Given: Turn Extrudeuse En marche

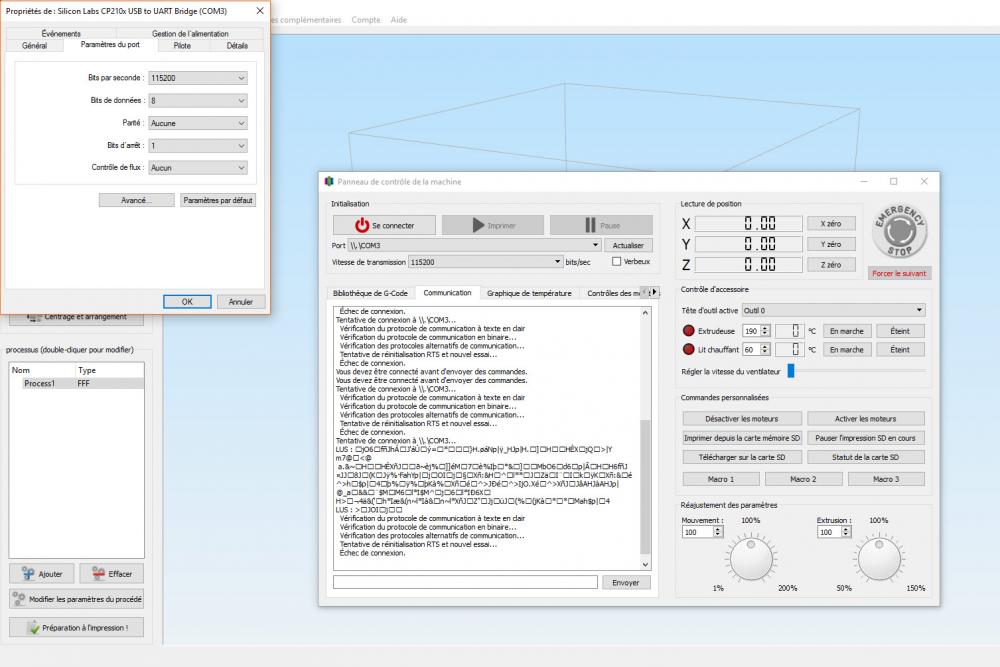Looking at the screenshot, I should 847,331.
